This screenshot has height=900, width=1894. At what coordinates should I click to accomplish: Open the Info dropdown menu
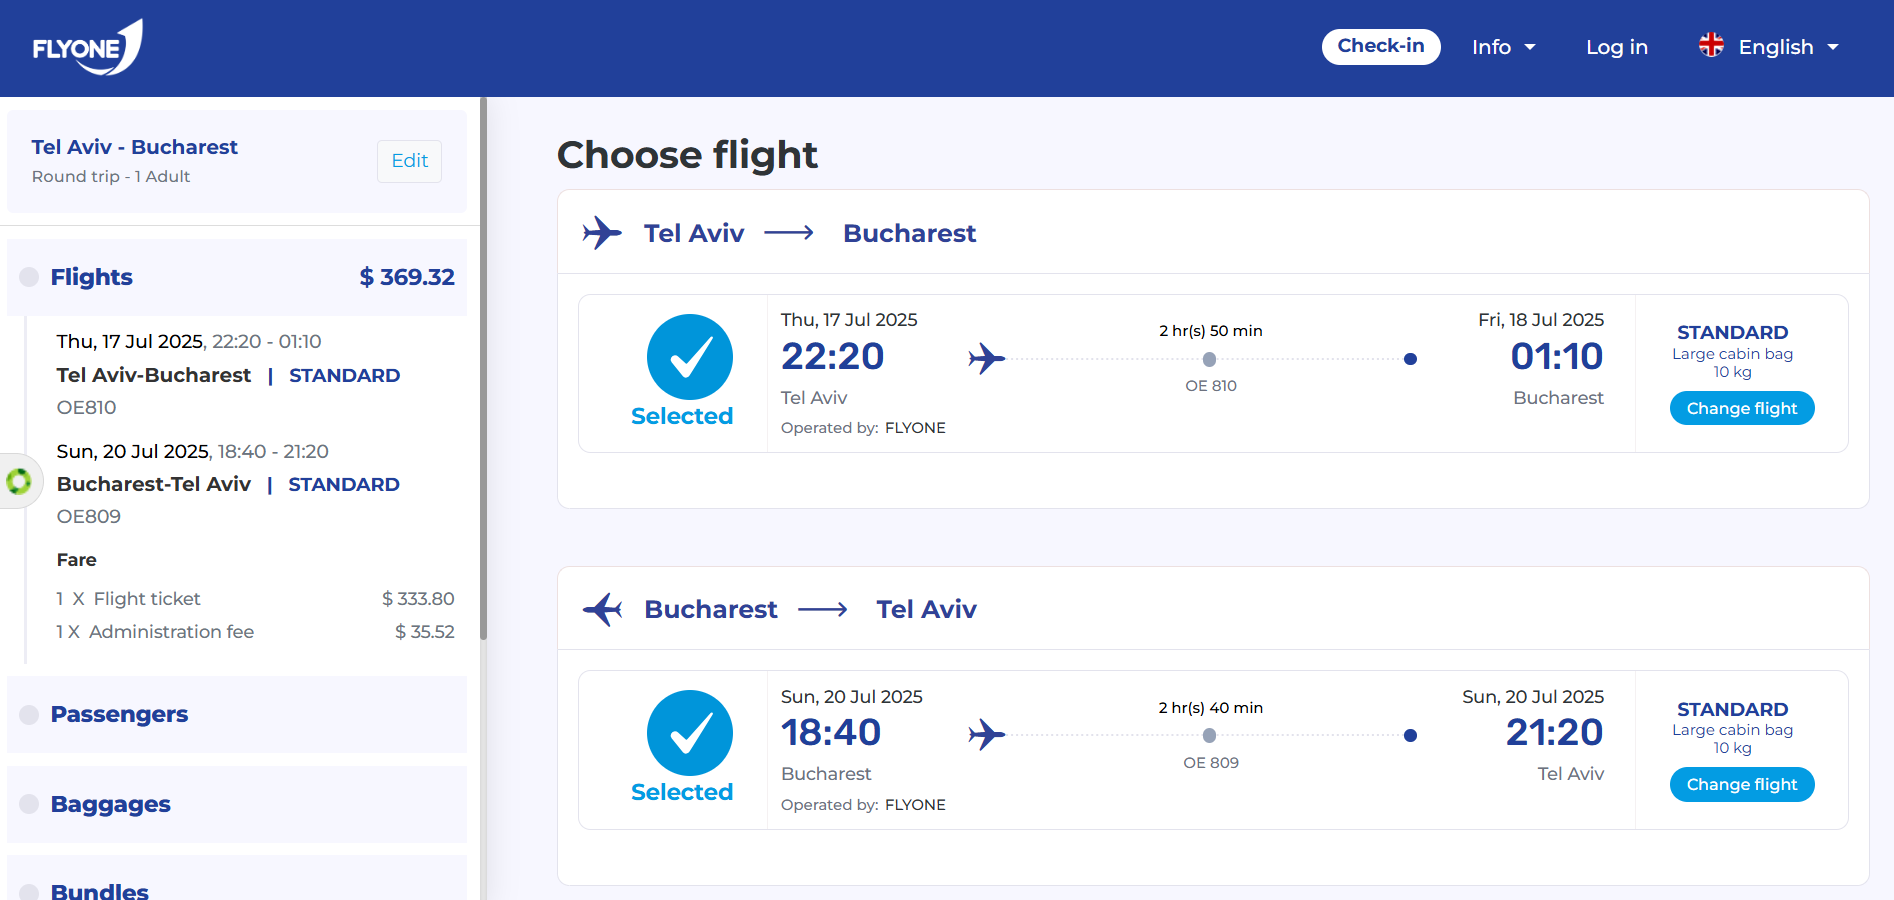[x=1503, y=47]
